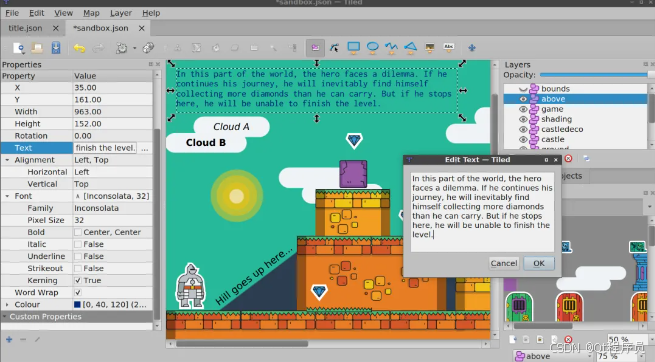Screen dimensions: 655x362
Task: Click Cancel in the Edit Text dialog
Action: pyautogui.click(x=504, y=263)
